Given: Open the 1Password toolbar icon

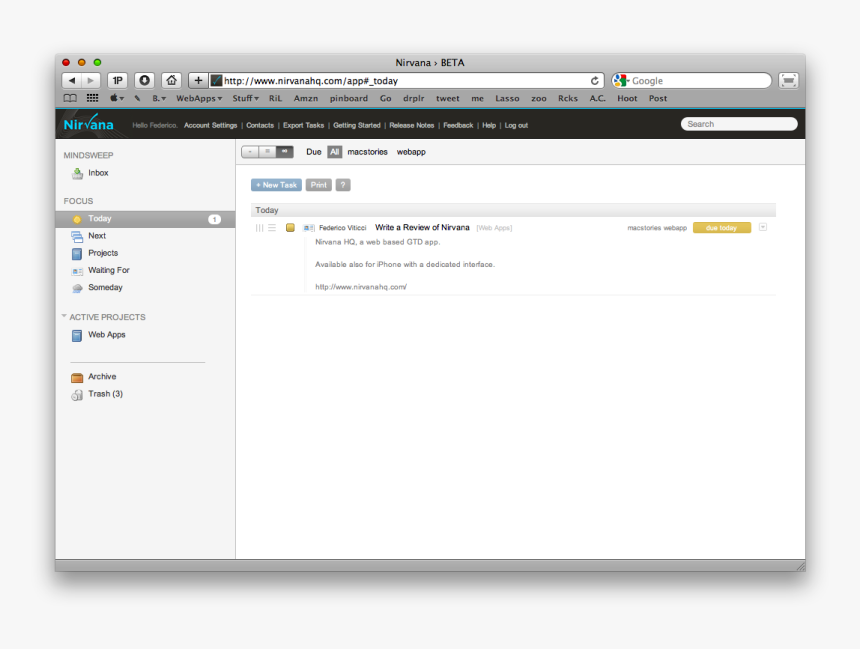Looking at the screenshot, I should click(118, 80).
